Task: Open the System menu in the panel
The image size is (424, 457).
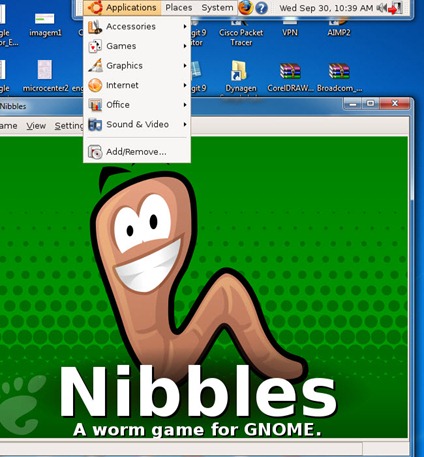Action: point(217,8)
